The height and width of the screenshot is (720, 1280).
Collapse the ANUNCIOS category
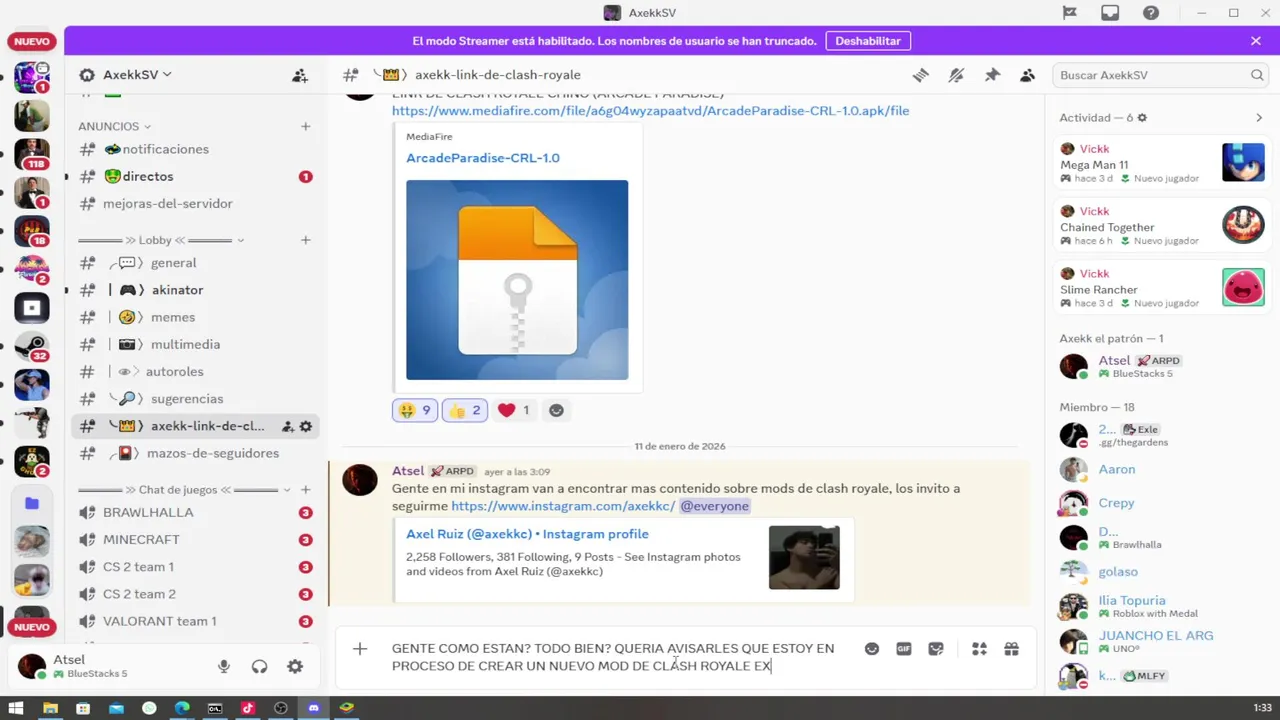tap(115, 126)
